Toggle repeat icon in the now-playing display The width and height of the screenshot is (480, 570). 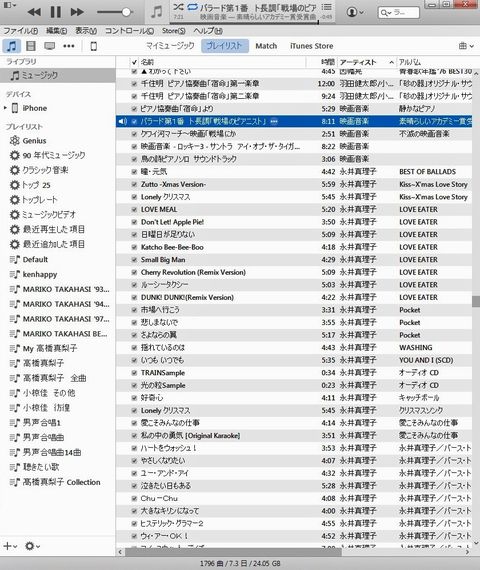192,7
